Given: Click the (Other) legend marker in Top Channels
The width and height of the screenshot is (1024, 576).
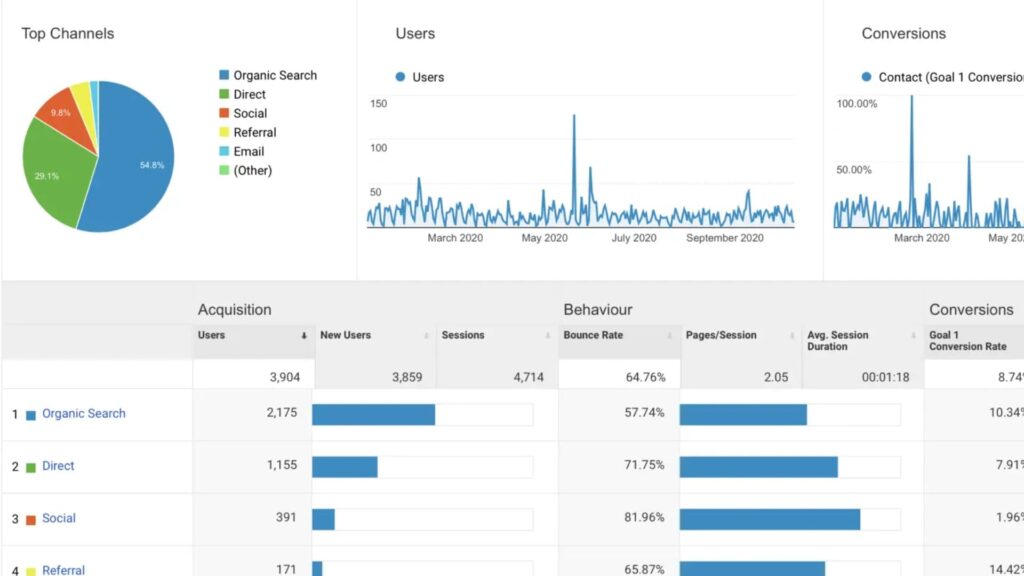Looking at the screenshot, I should [x=222, y=170].
